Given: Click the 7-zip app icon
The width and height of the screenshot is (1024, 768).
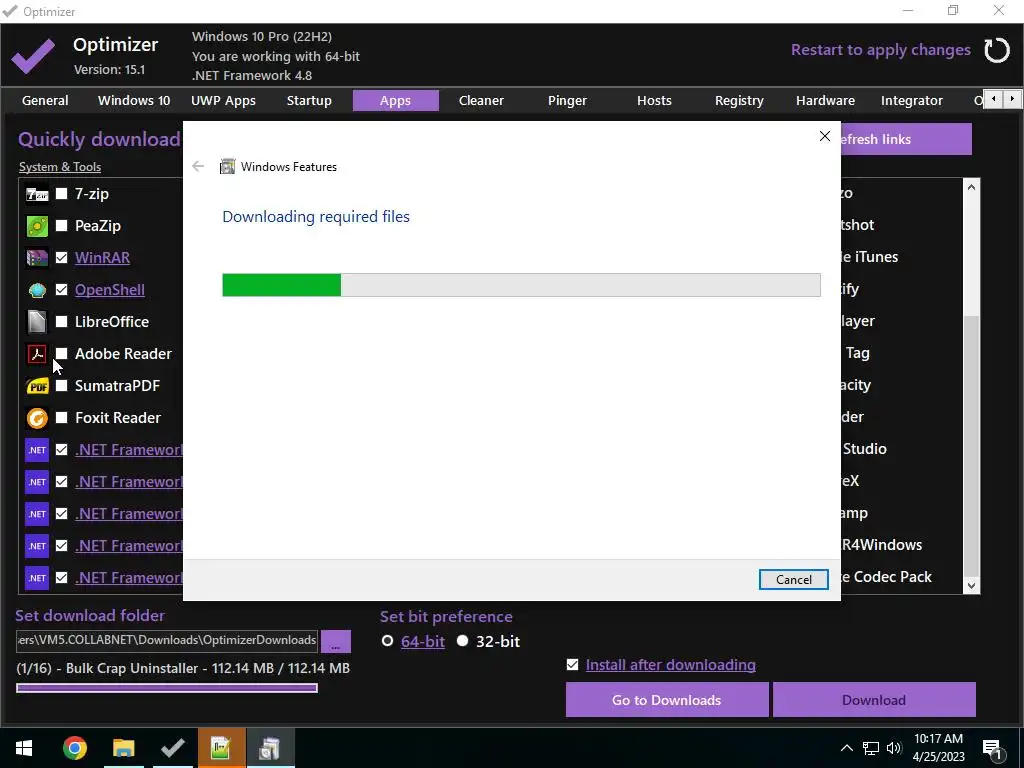Looking at the screenshot, I should [x=37, y=194].
